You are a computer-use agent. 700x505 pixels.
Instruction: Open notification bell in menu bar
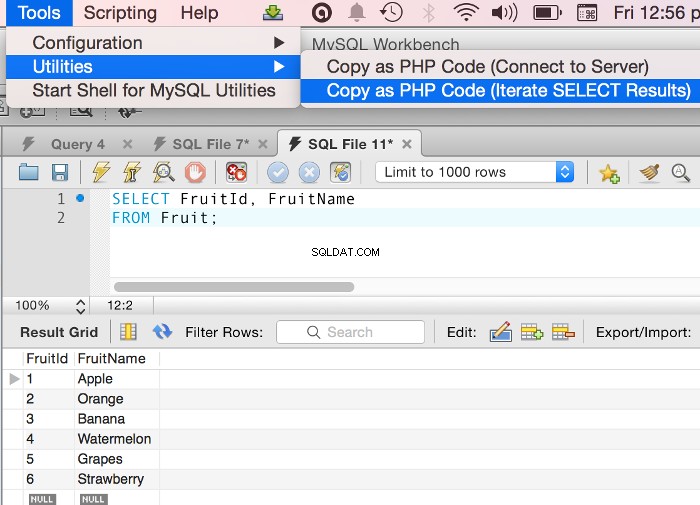pyautogui.click(x=356, y=13)
